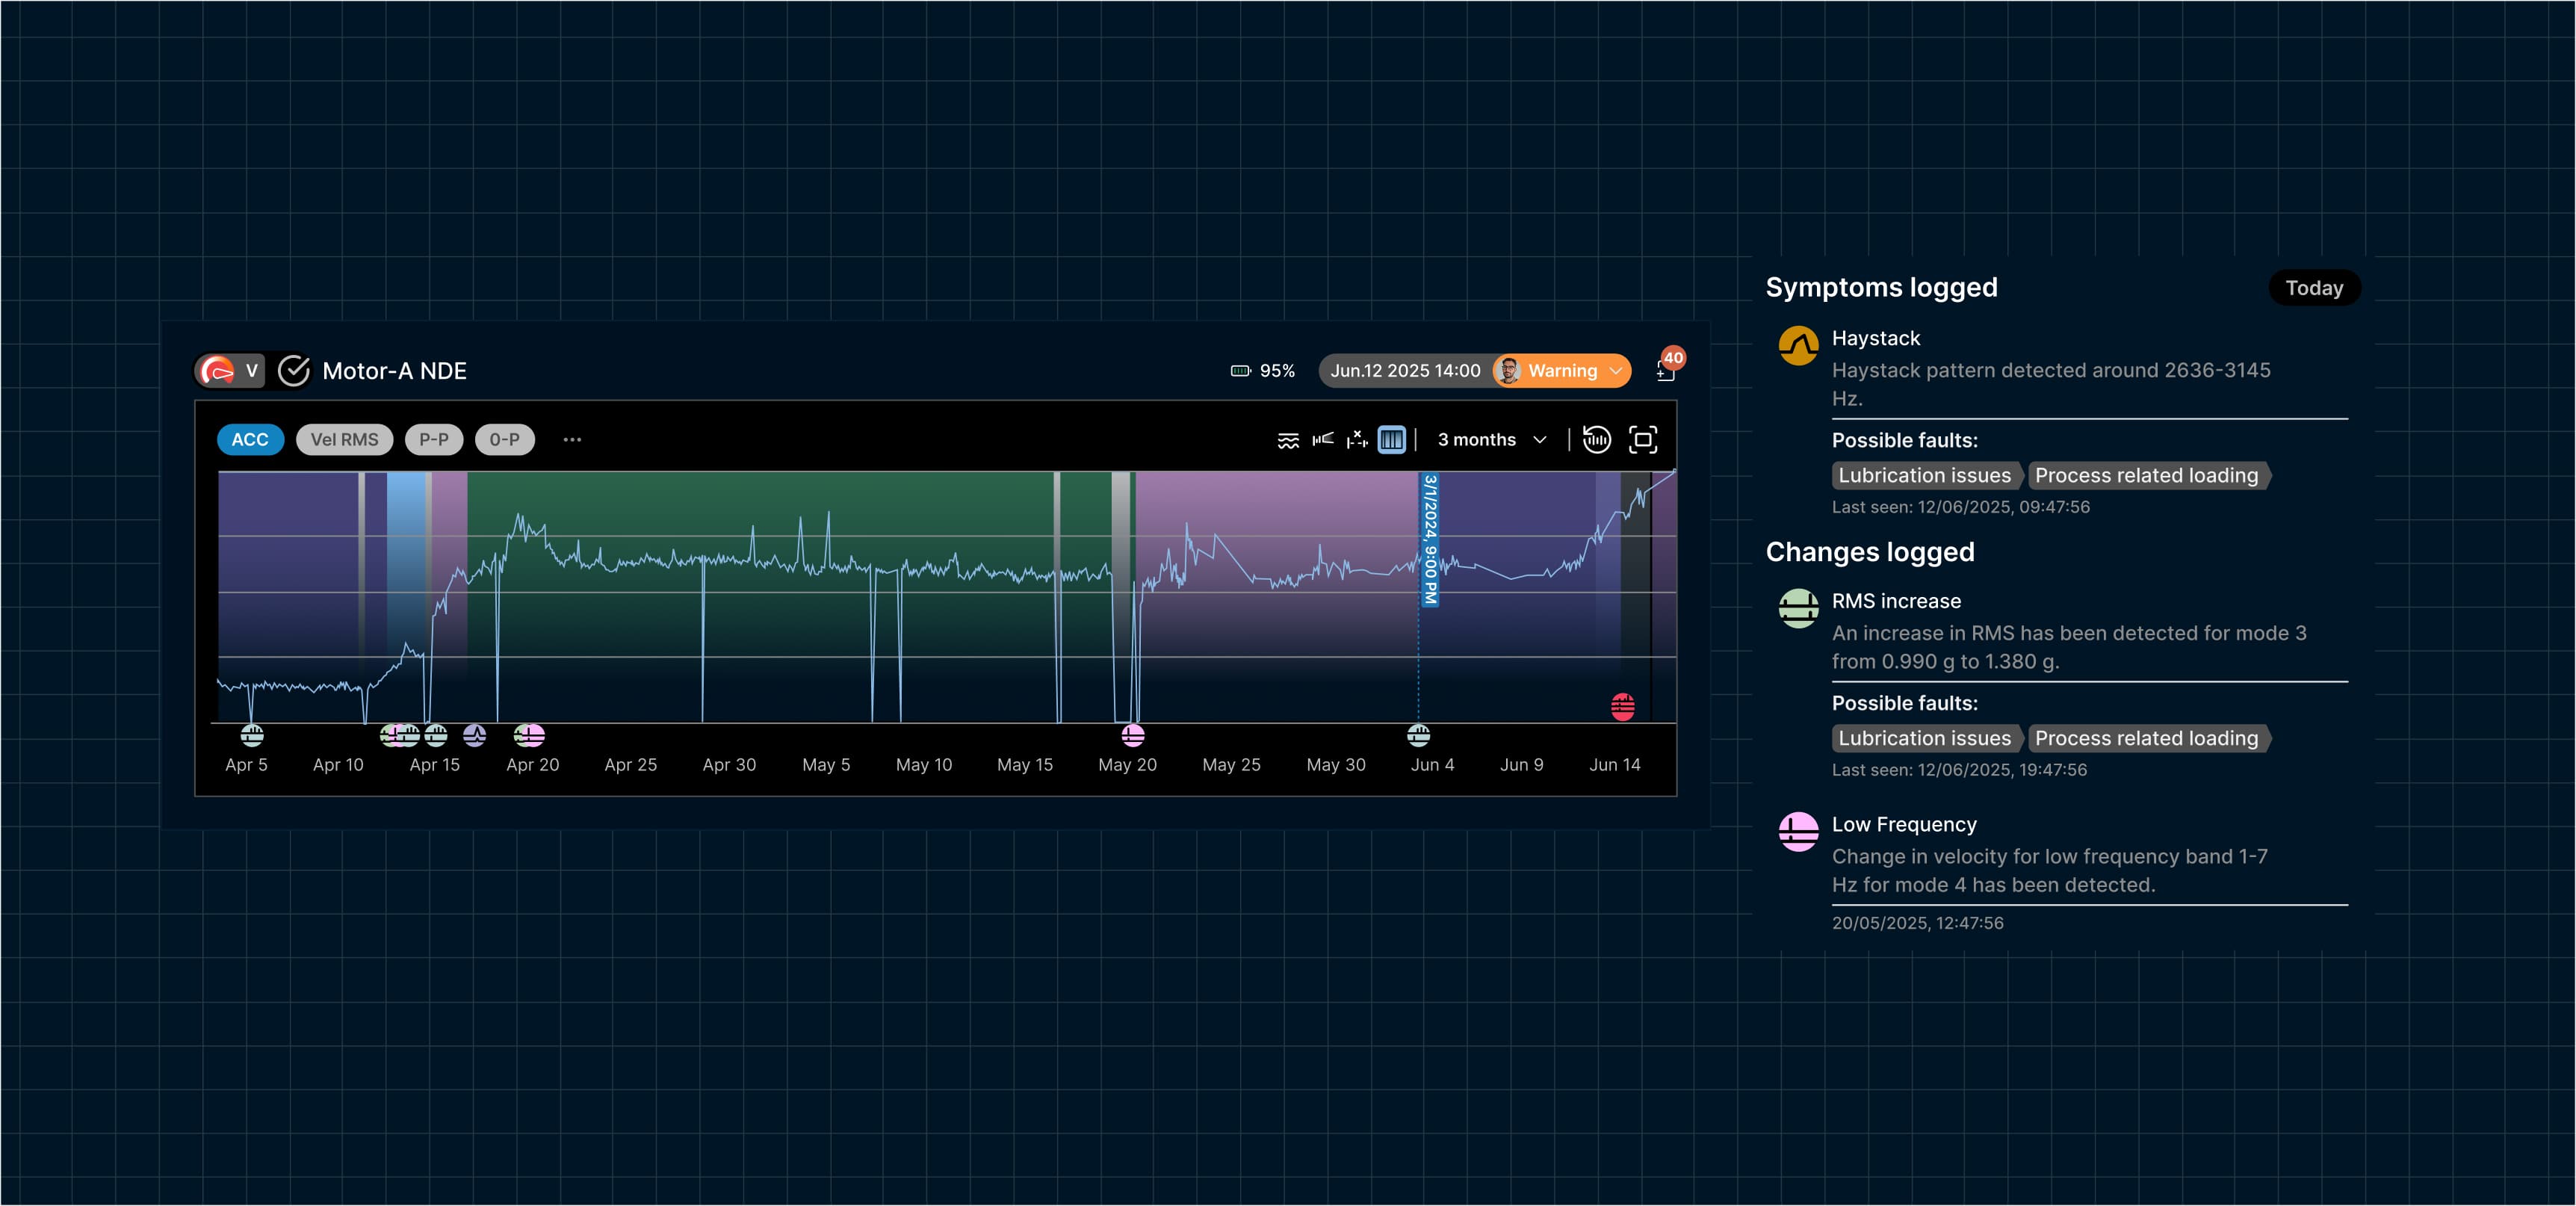Click the wavy lines smoothing icon

(x=1288, y=440)
